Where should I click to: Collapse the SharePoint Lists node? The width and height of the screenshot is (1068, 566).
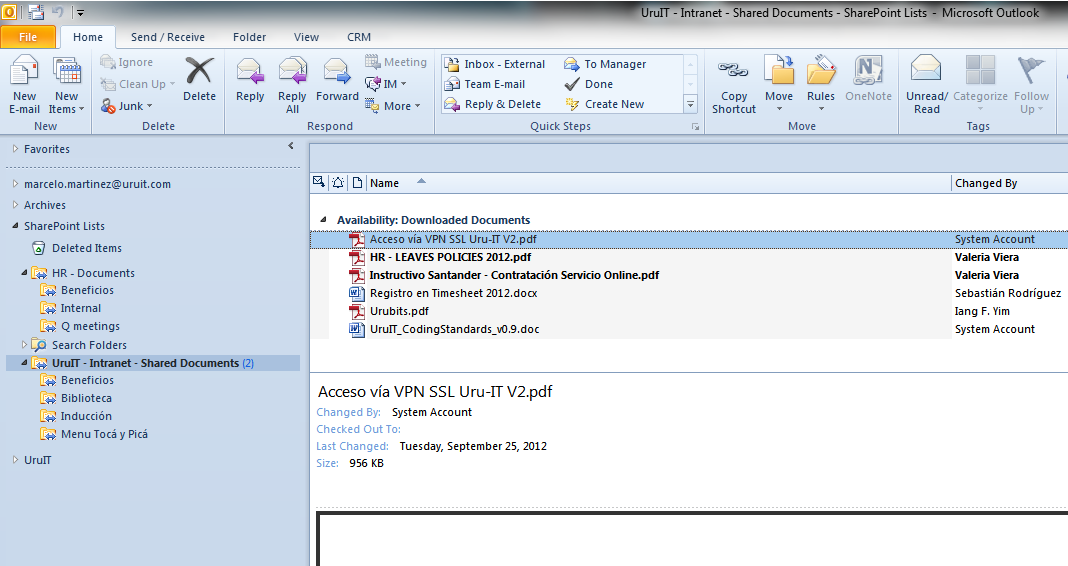click(15, 225)
